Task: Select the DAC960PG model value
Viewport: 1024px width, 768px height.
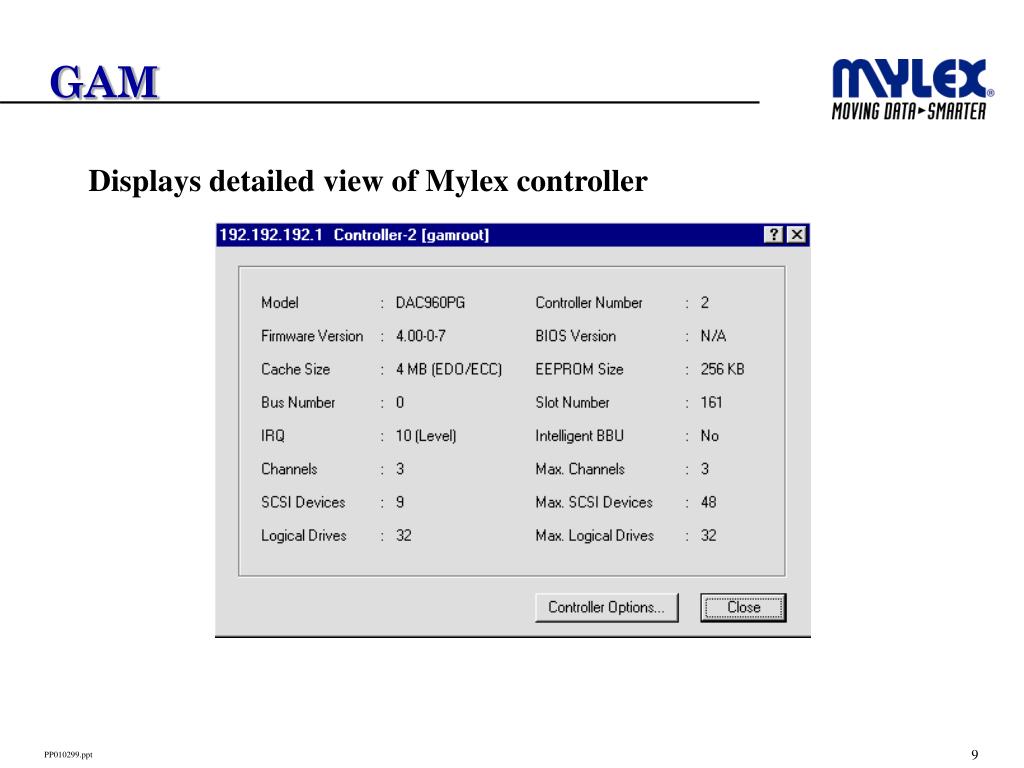Action: point(430,303)
